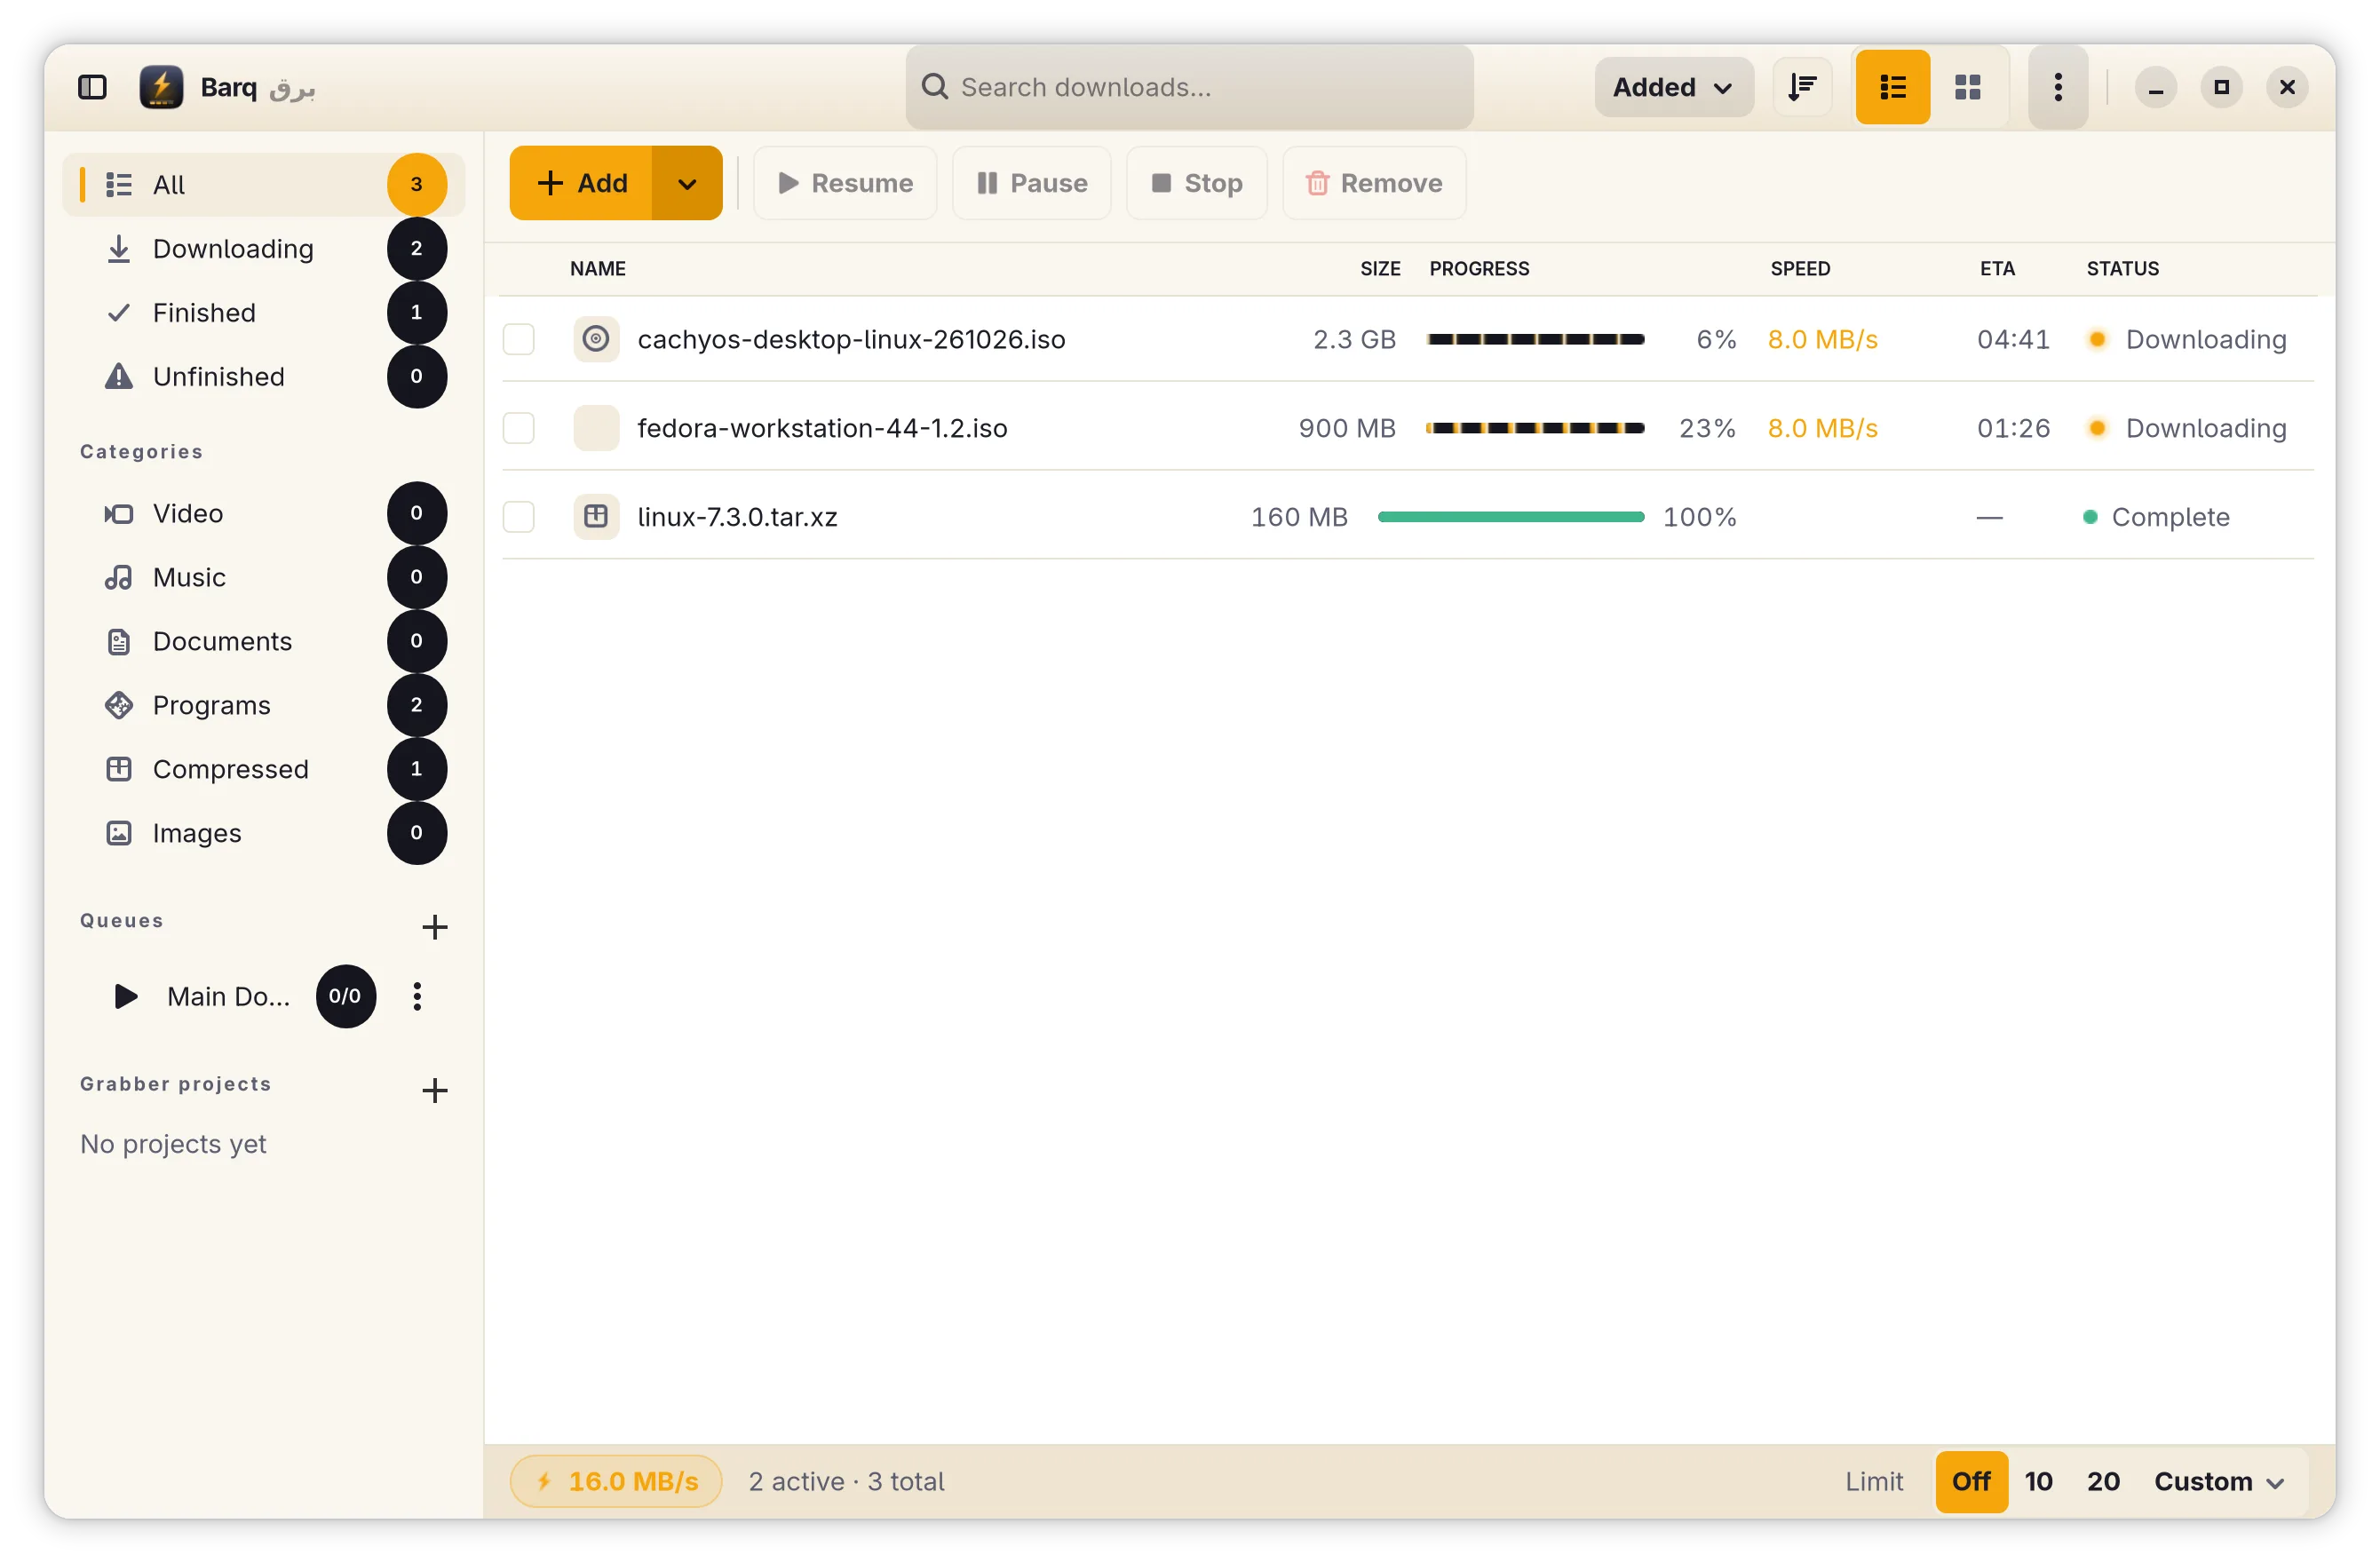Open the Custom limit dropdown
The width and height of the screenshot is (2380, 1563).
pyautogui.click(x=2219, y=1481)
